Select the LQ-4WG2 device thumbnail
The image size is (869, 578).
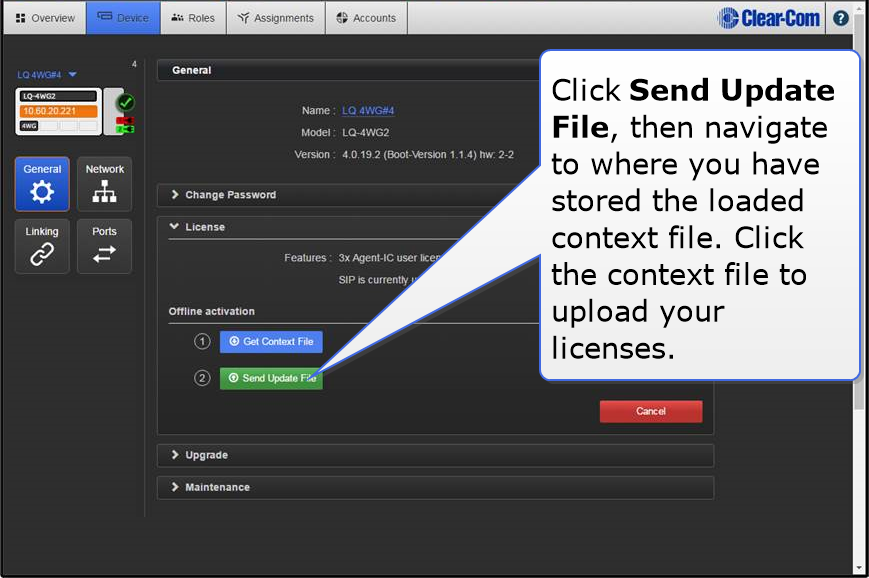point(58,111)
